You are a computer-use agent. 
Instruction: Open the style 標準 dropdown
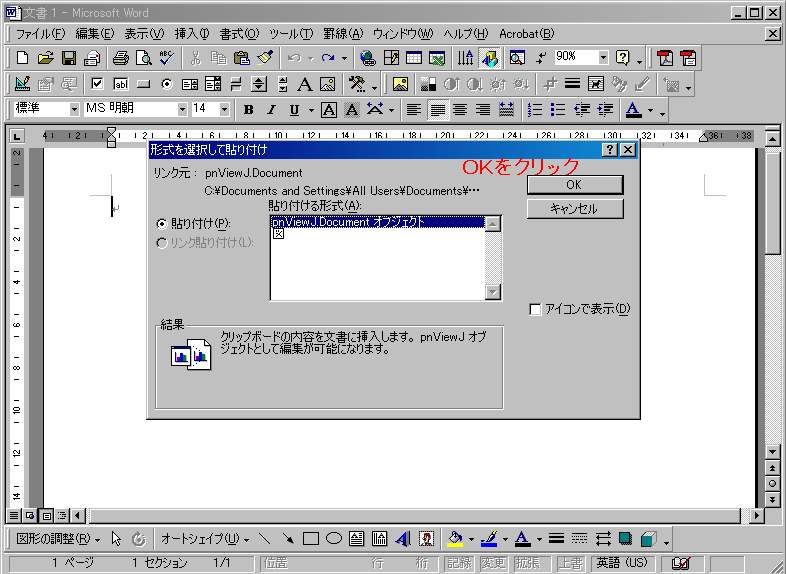click(x=74, y=110)
